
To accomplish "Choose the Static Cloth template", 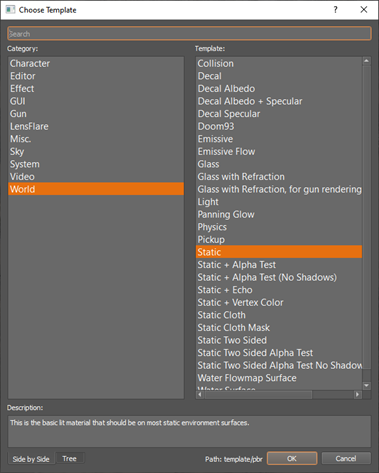I will pos(279,315).
